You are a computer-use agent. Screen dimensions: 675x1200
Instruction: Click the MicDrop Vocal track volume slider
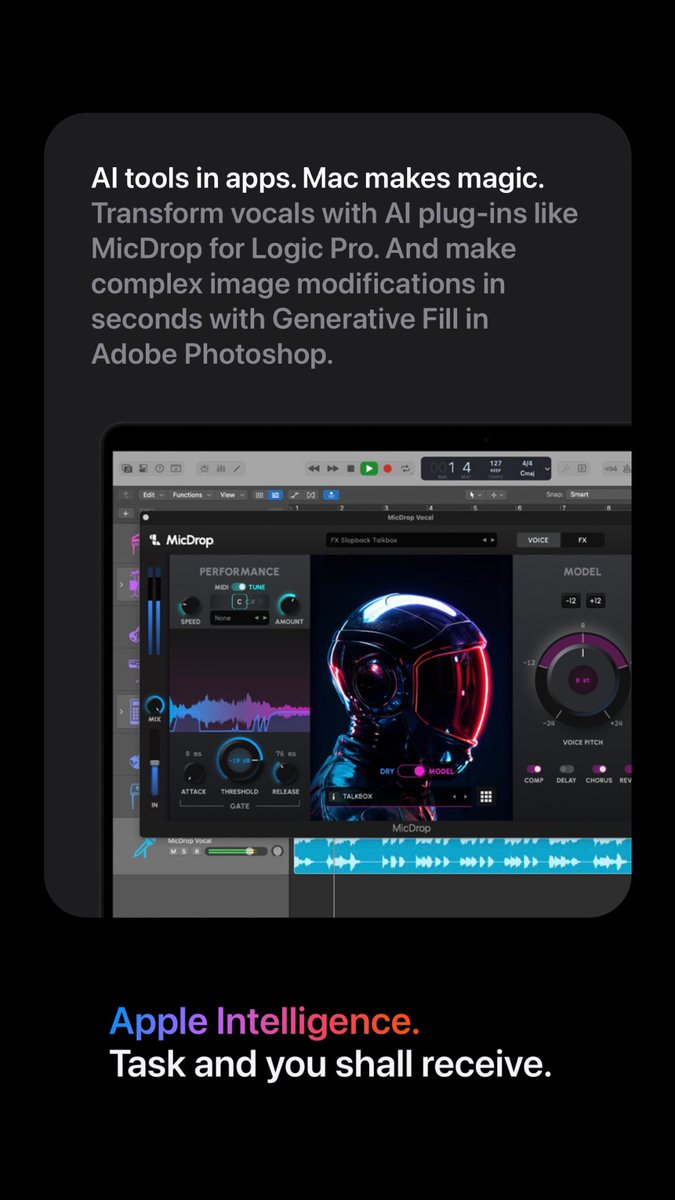(x=236, y=851)
